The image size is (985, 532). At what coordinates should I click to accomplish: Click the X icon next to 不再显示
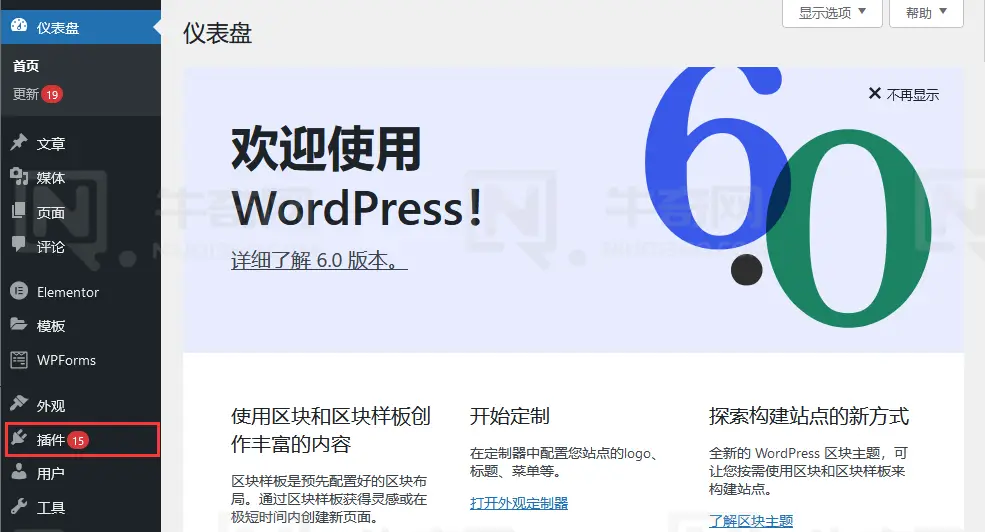[x=874, y=94]
